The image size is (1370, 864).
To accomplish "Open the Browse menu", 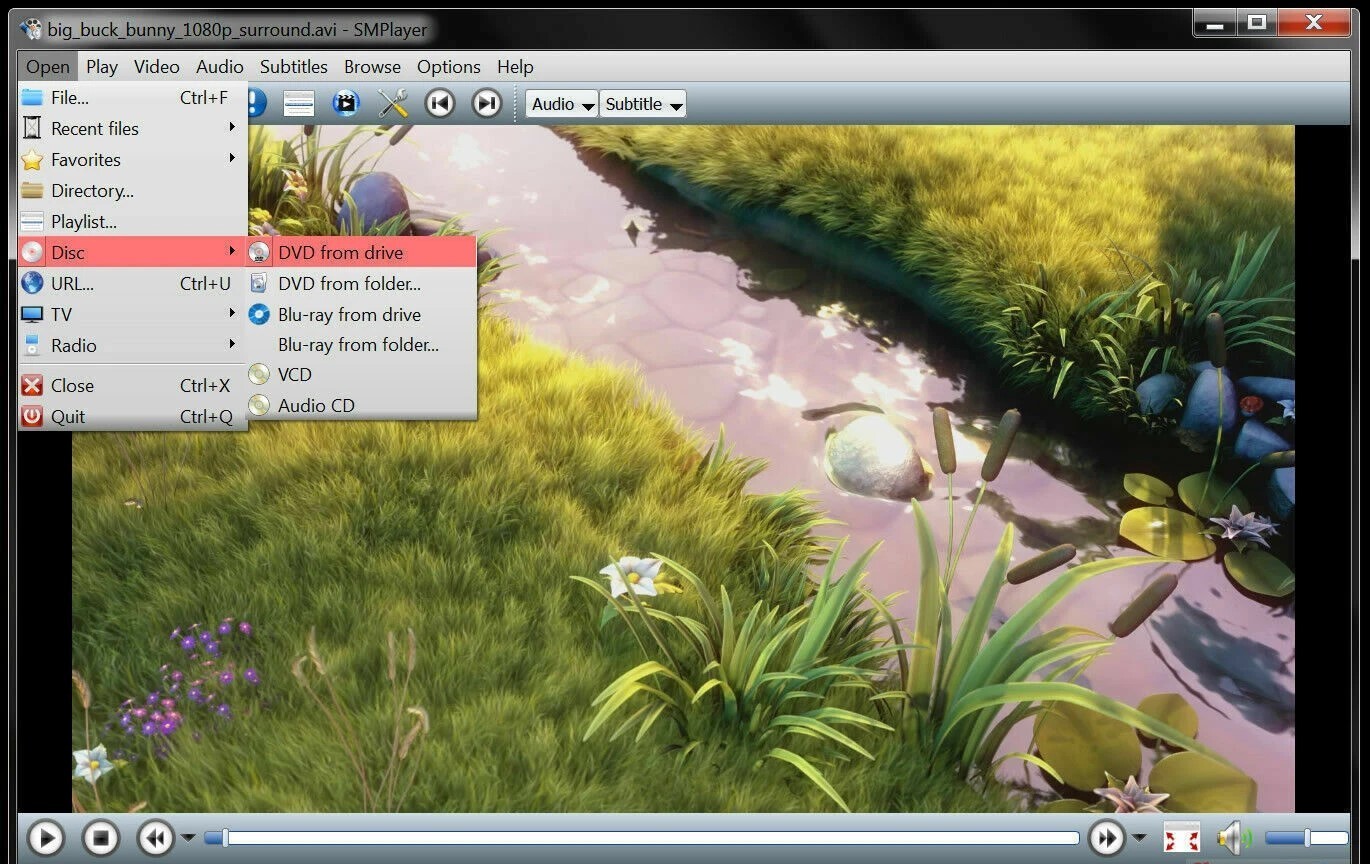I will (x=372, y=67).
